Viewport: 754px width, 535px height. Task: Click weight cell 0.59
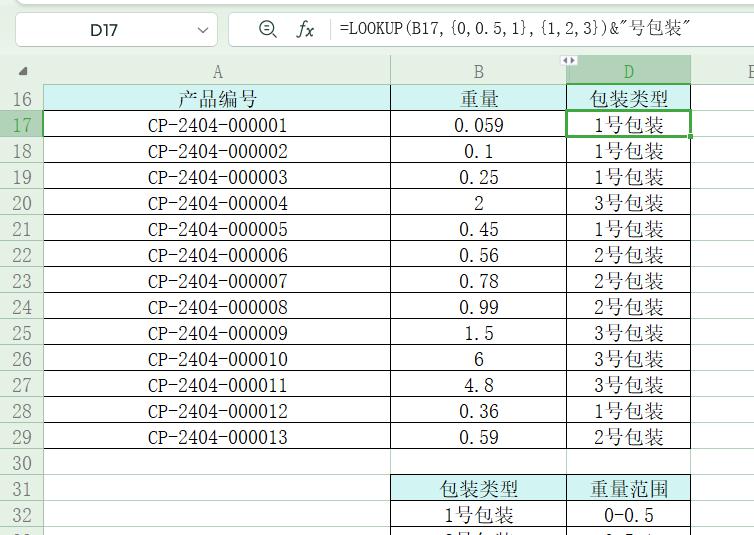click(478, 436)
